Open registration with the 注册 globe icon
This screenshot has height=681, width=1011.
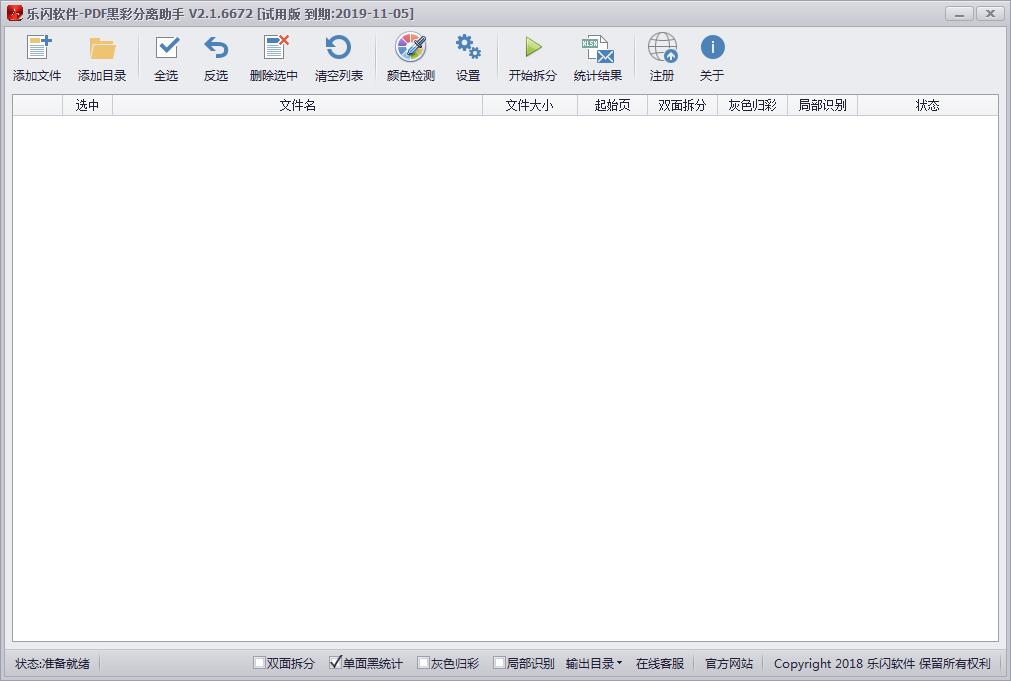click(x=661, y=56)
